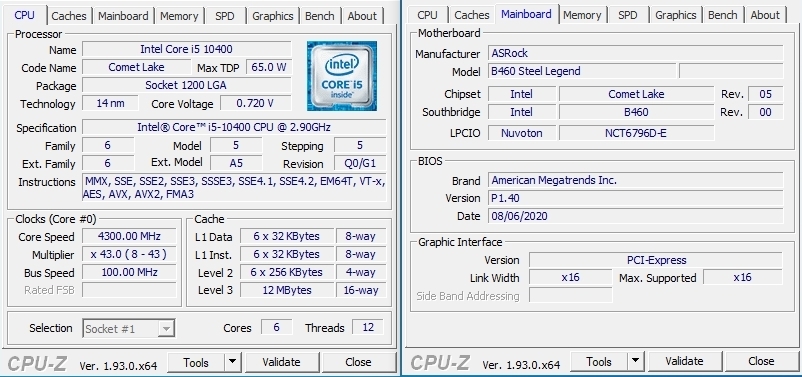Select CPU tab in left window
This screenshot has height=377, width=802.
tap(25, 15)
